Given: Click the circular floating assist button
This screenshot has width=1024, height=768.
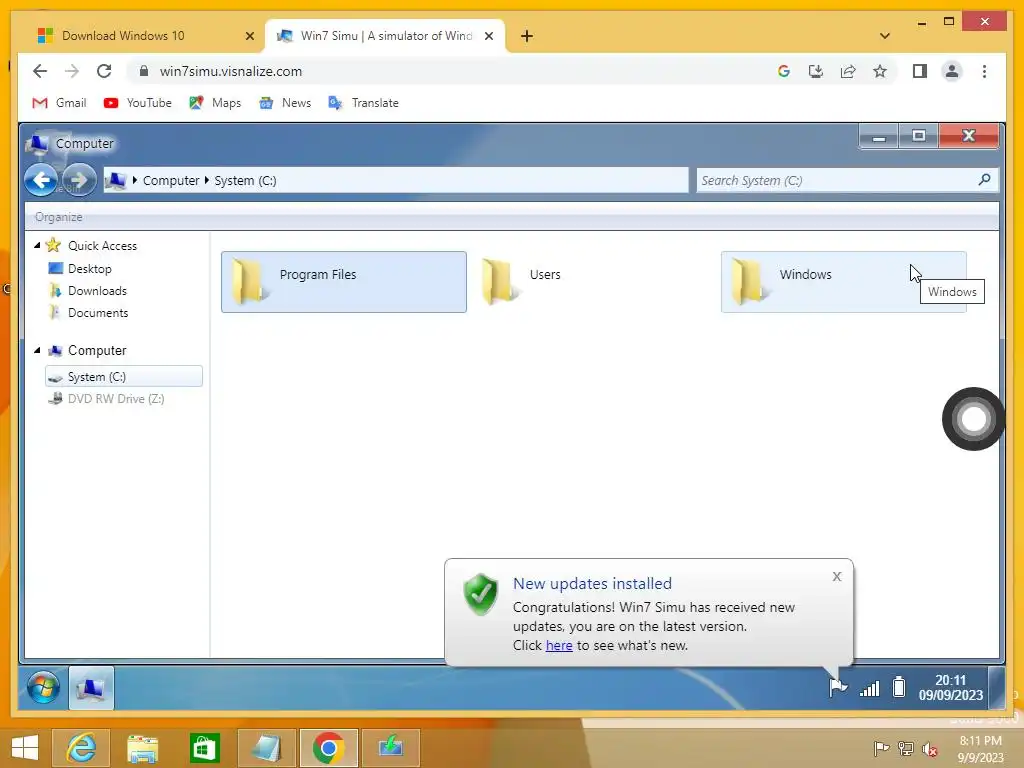Looking at the screenshot, I should tap(973, 419).
